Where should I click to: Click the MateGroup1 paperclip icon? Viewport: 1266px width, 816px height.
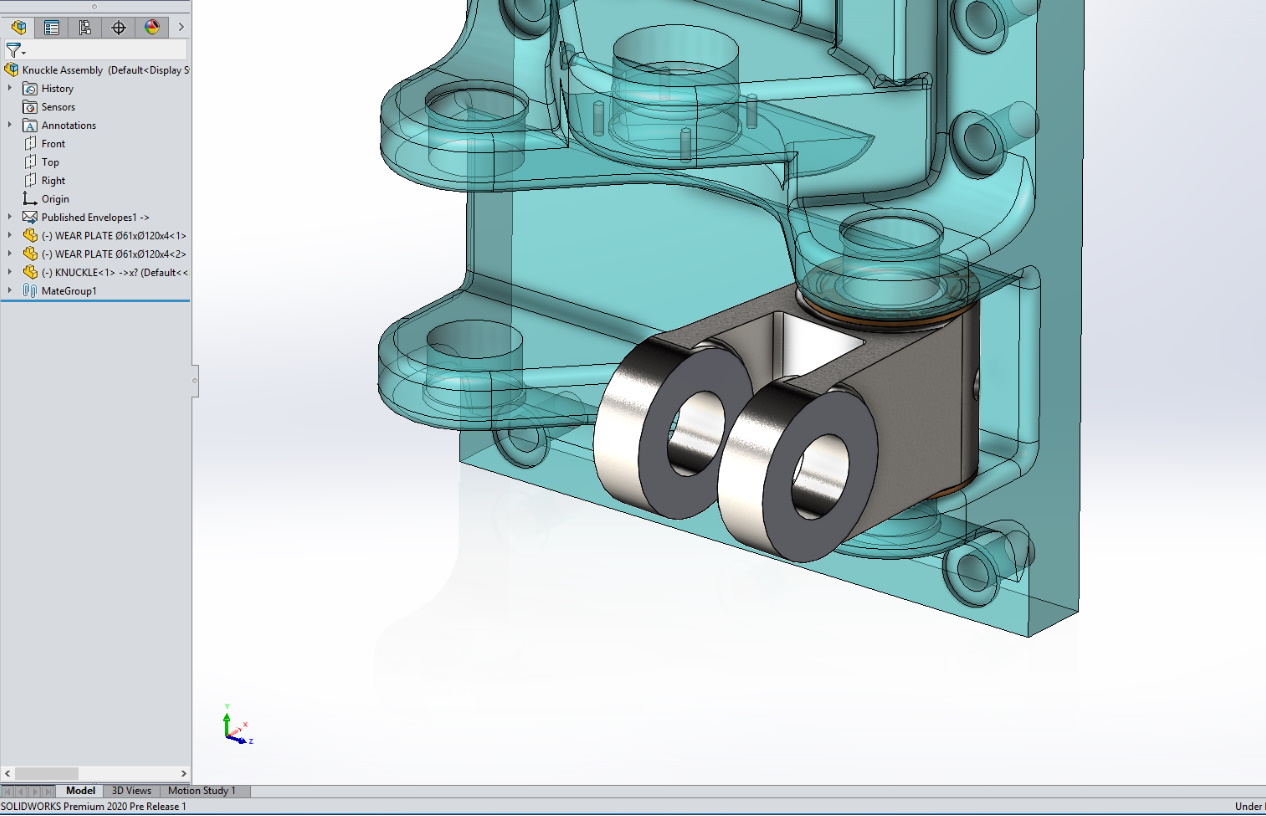[30, 291]
